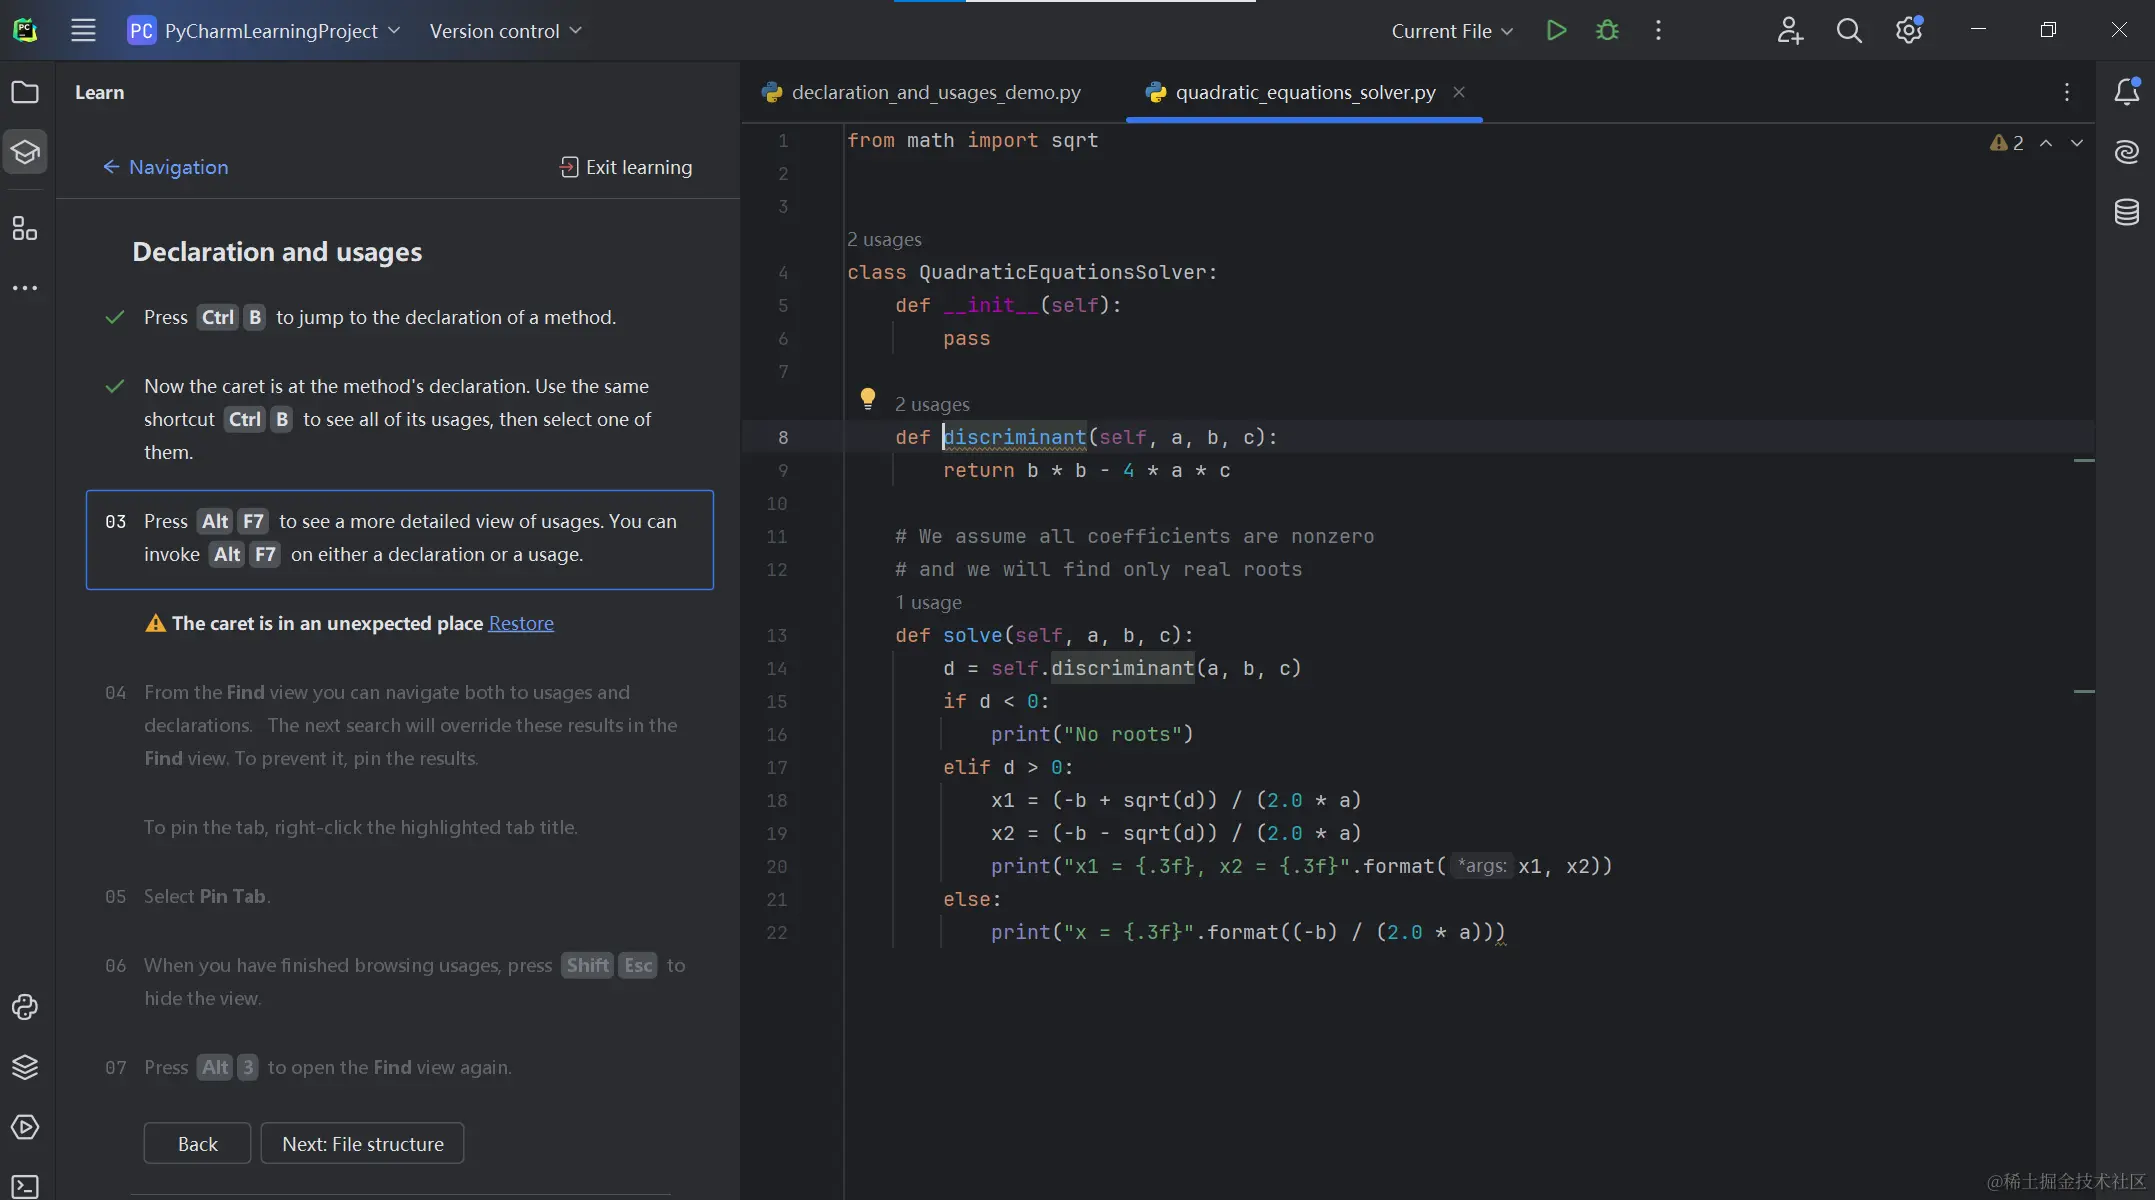Select the quadratic_equations_solver.py tab
Screen dimensions: 2155x1200
[1305, 92]
